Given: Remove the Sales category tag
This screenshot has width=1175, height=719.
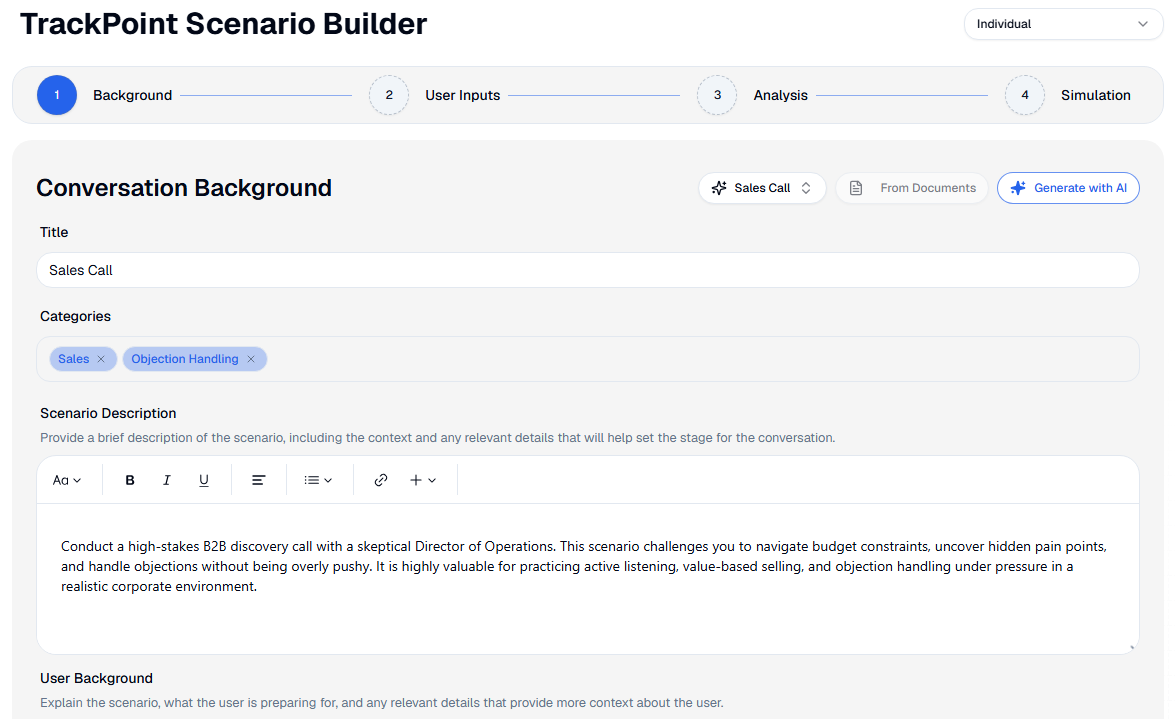Looking at the screenshot, I should [x=100, y=358].
